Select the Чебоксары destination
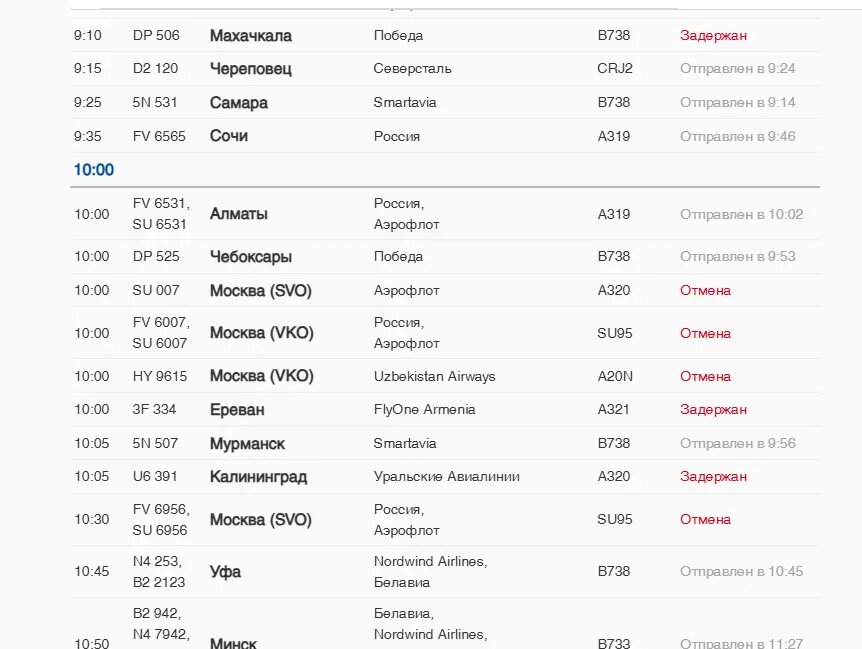Image resolution: width=862 pixels, height=649 pixels. coord(252,257)
